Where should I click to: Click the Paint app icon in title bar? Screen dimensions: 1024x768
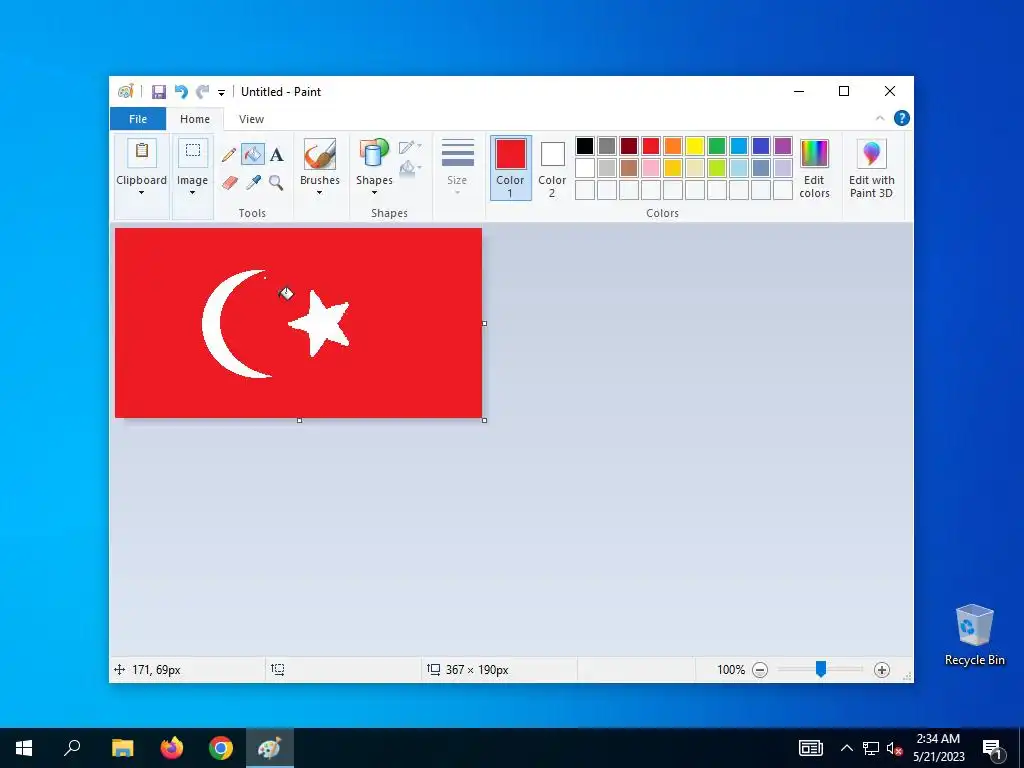(125, 91)
